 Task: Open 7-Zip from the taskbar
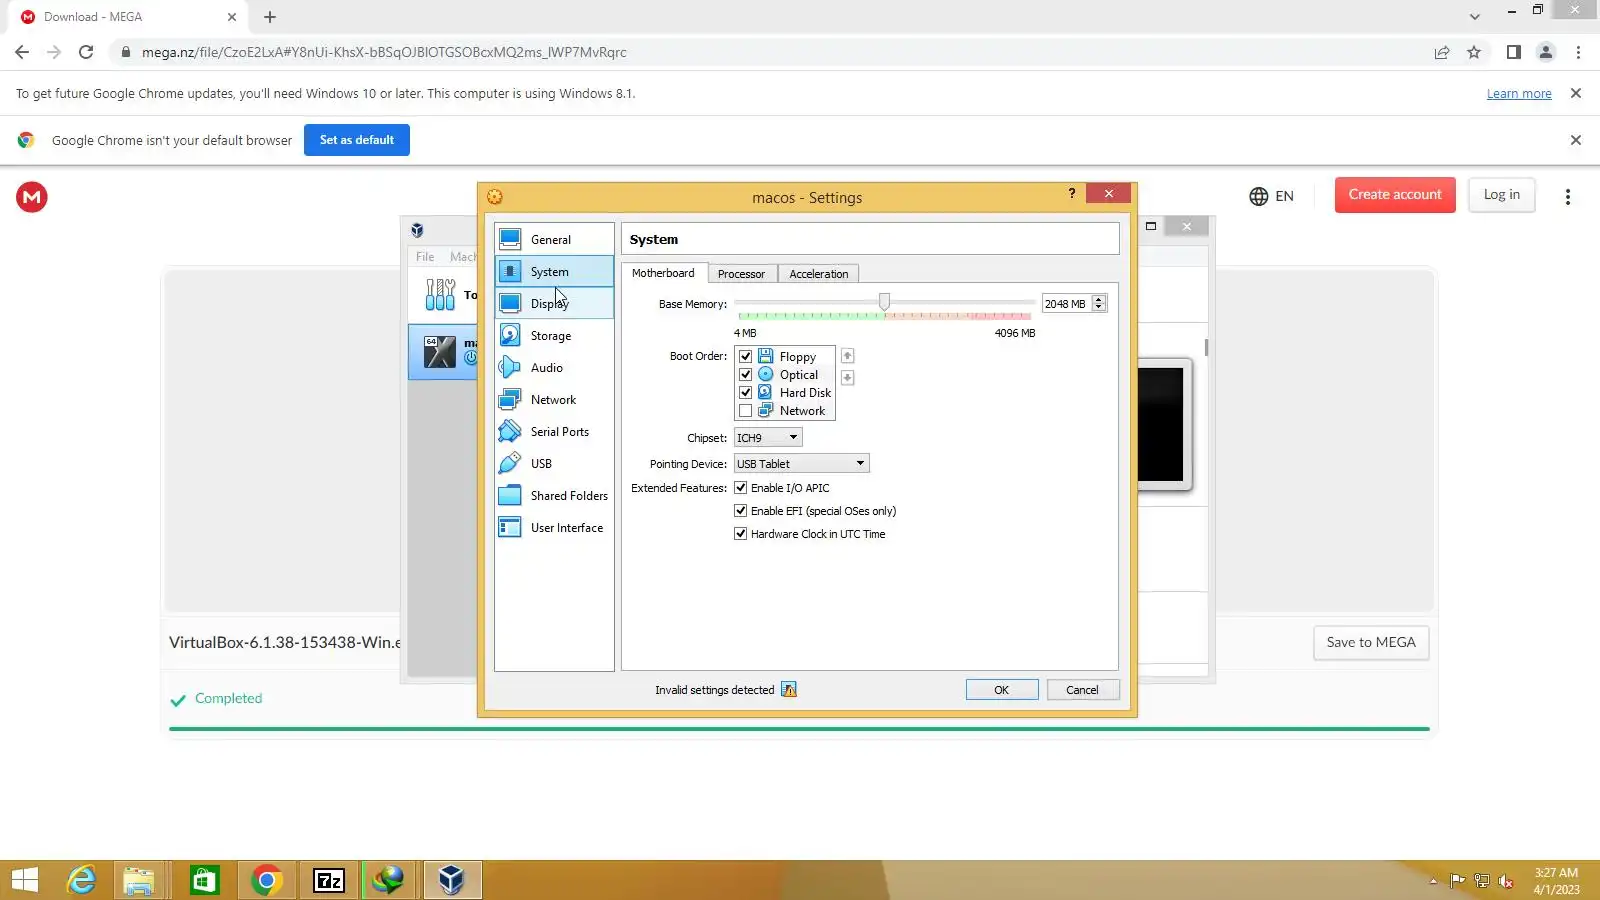(329, 880)
